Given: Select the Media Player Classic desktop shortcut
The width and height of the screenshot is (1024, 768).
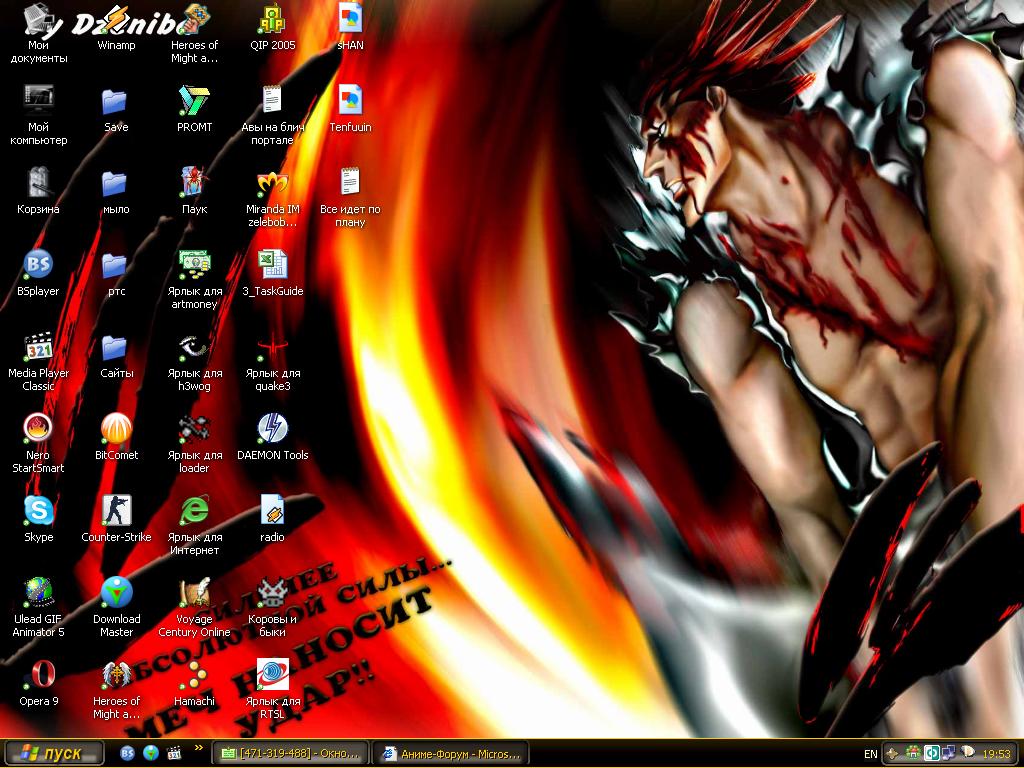Looking at the screenshot, I should [39, 362].
